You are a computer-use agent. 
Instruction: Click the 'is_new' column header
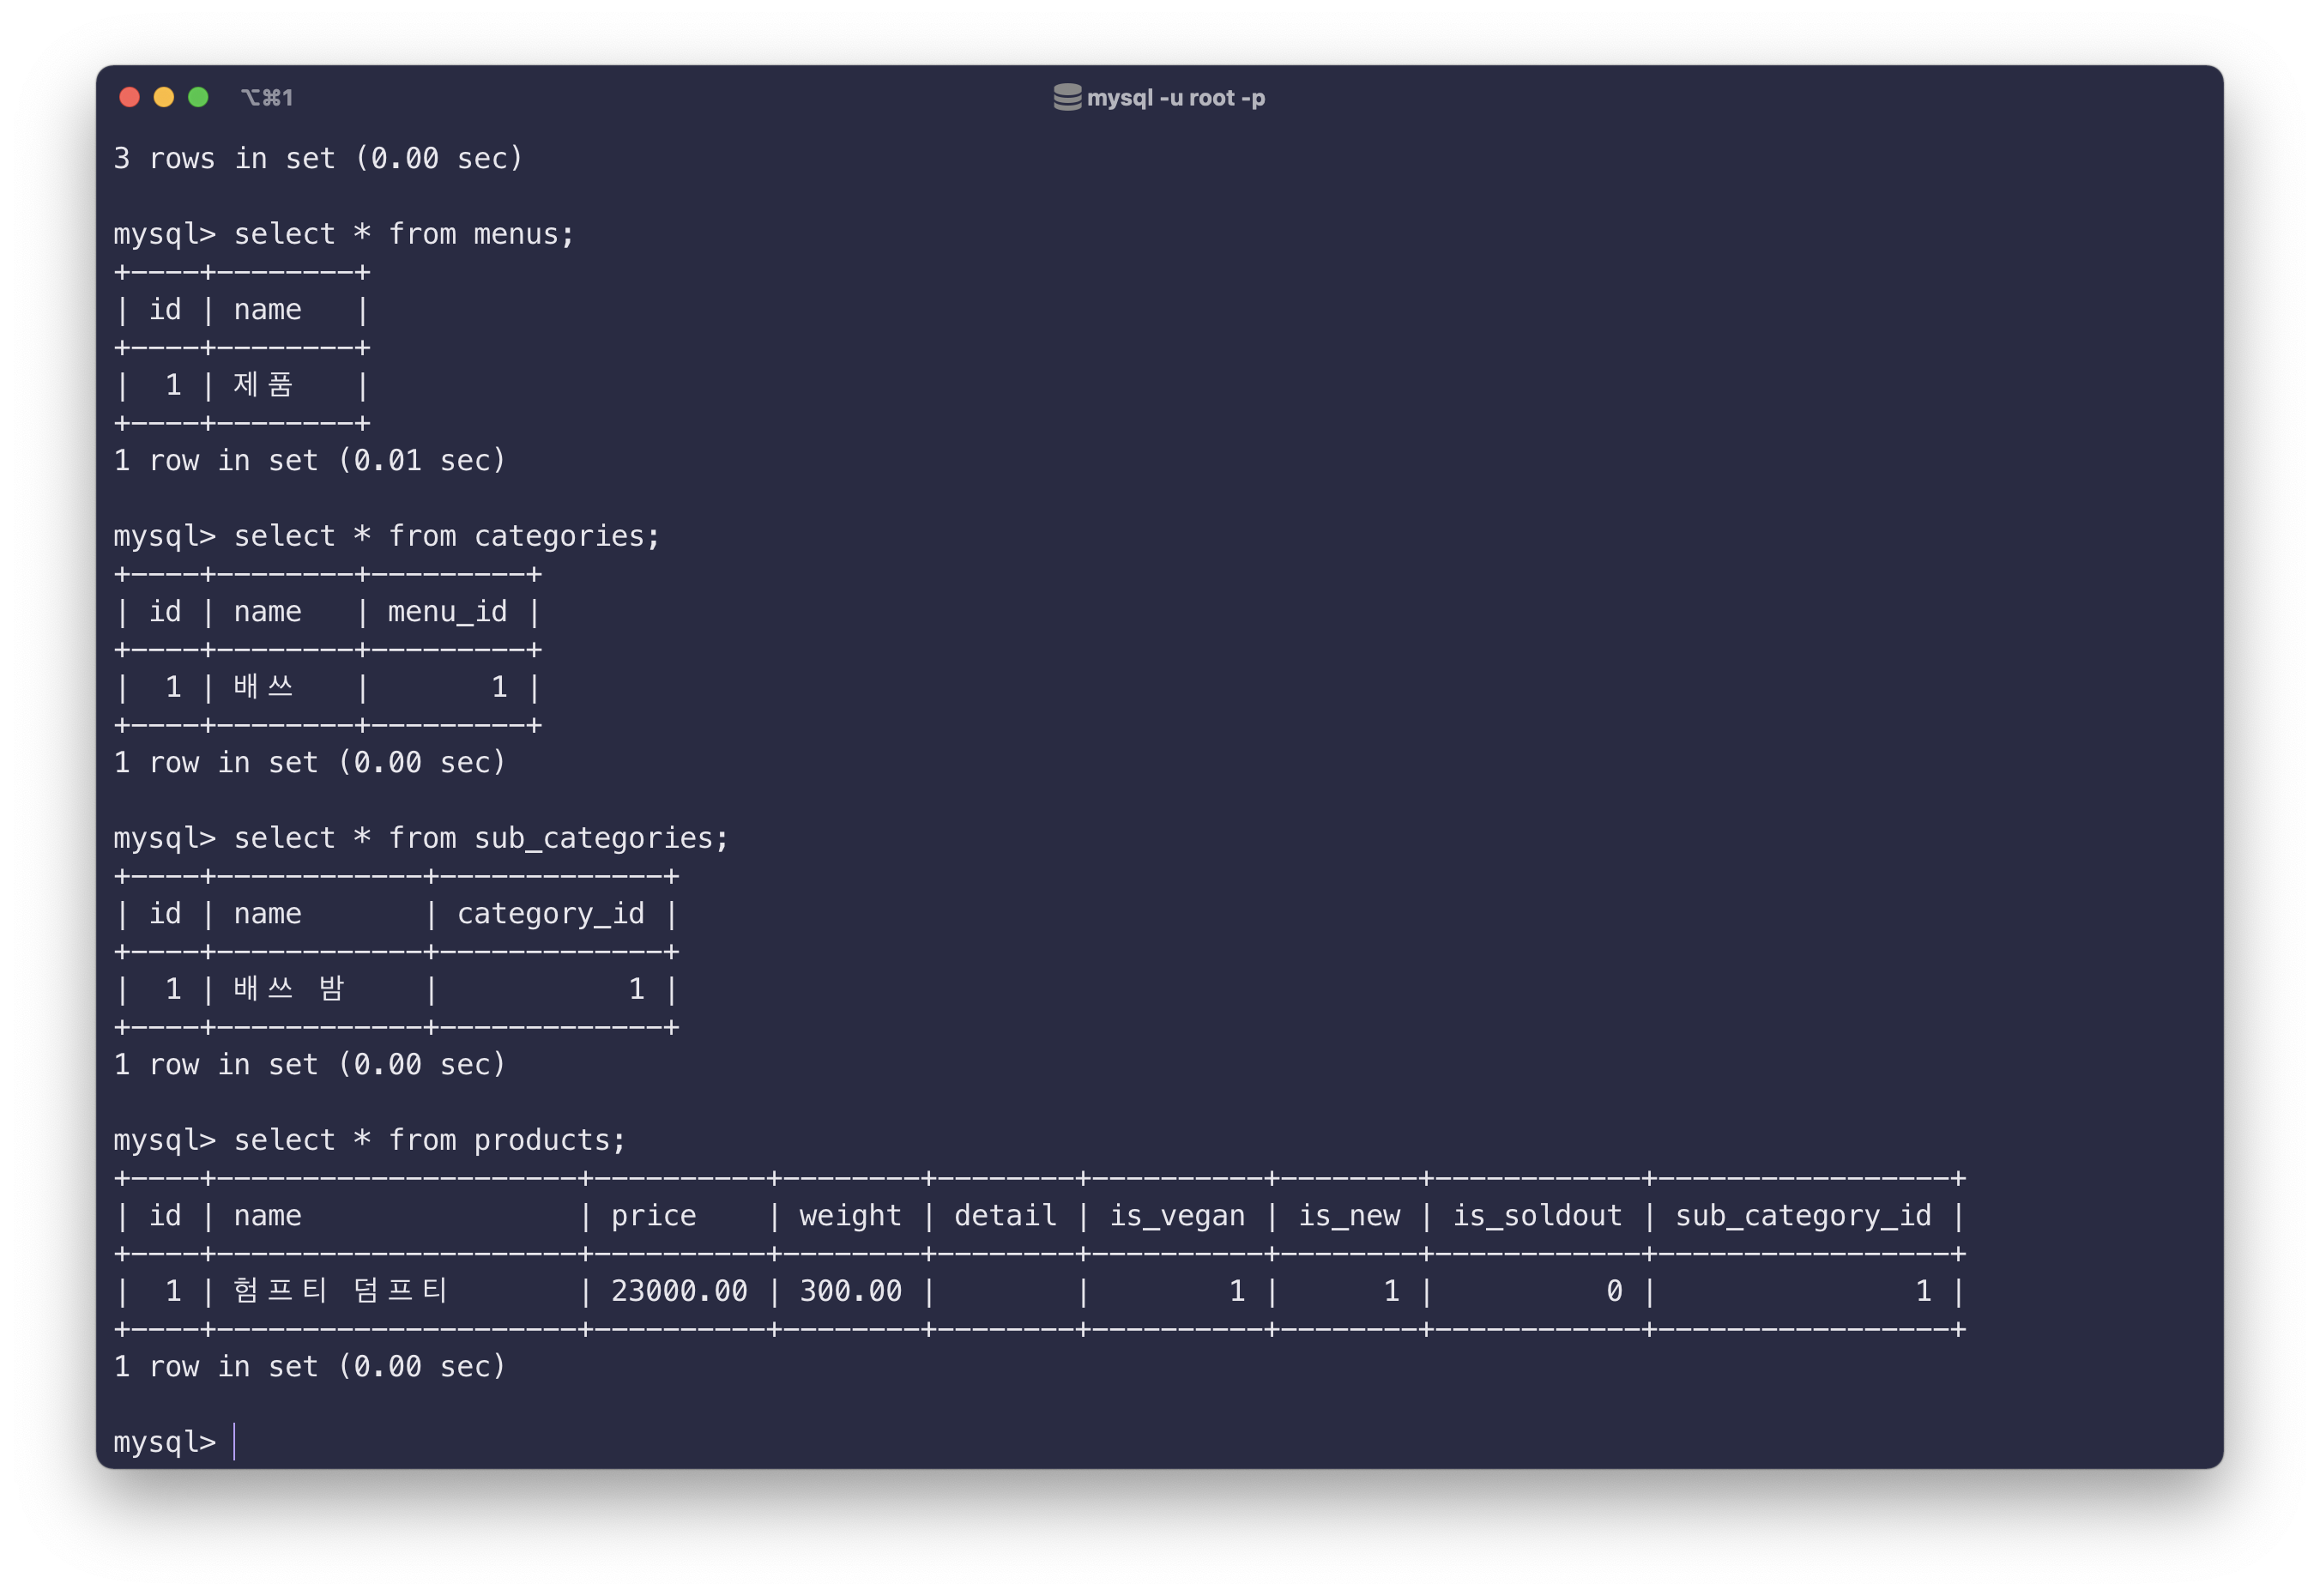1349,1216
